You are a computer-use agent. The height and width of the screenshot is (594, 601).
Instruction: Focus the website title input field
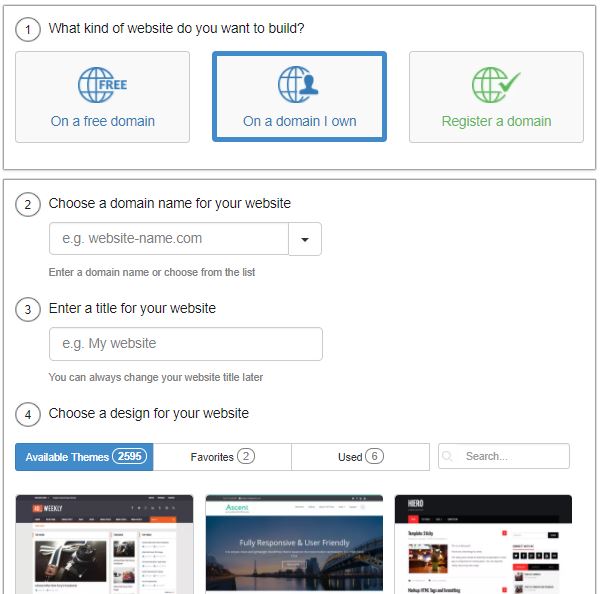pos(186,344)
